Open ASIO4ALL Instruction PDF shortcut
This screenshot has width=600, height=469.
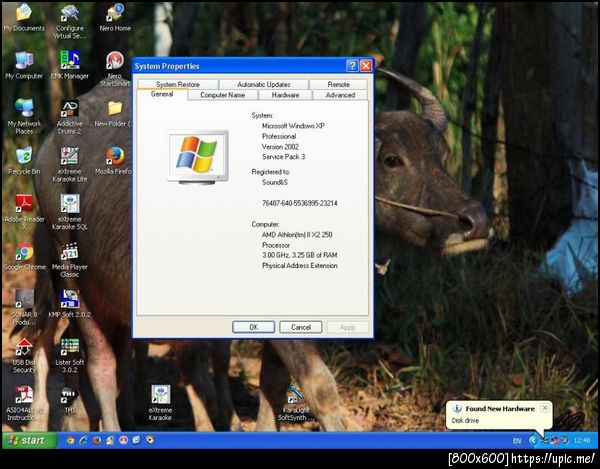tap(24, 403)
